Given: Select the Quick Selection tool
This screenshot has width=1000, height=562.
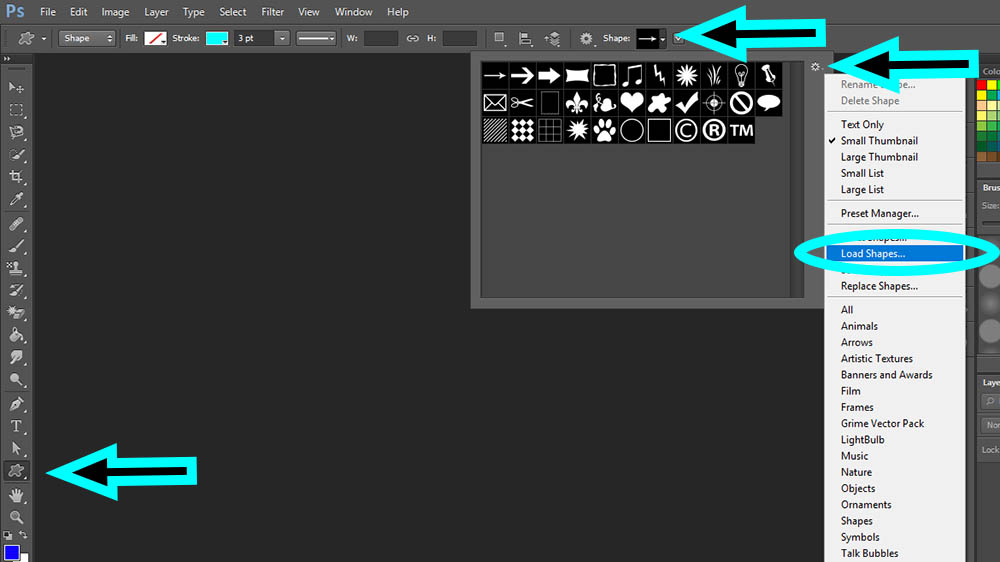Looking at the screenshot, I should (16, 154).
